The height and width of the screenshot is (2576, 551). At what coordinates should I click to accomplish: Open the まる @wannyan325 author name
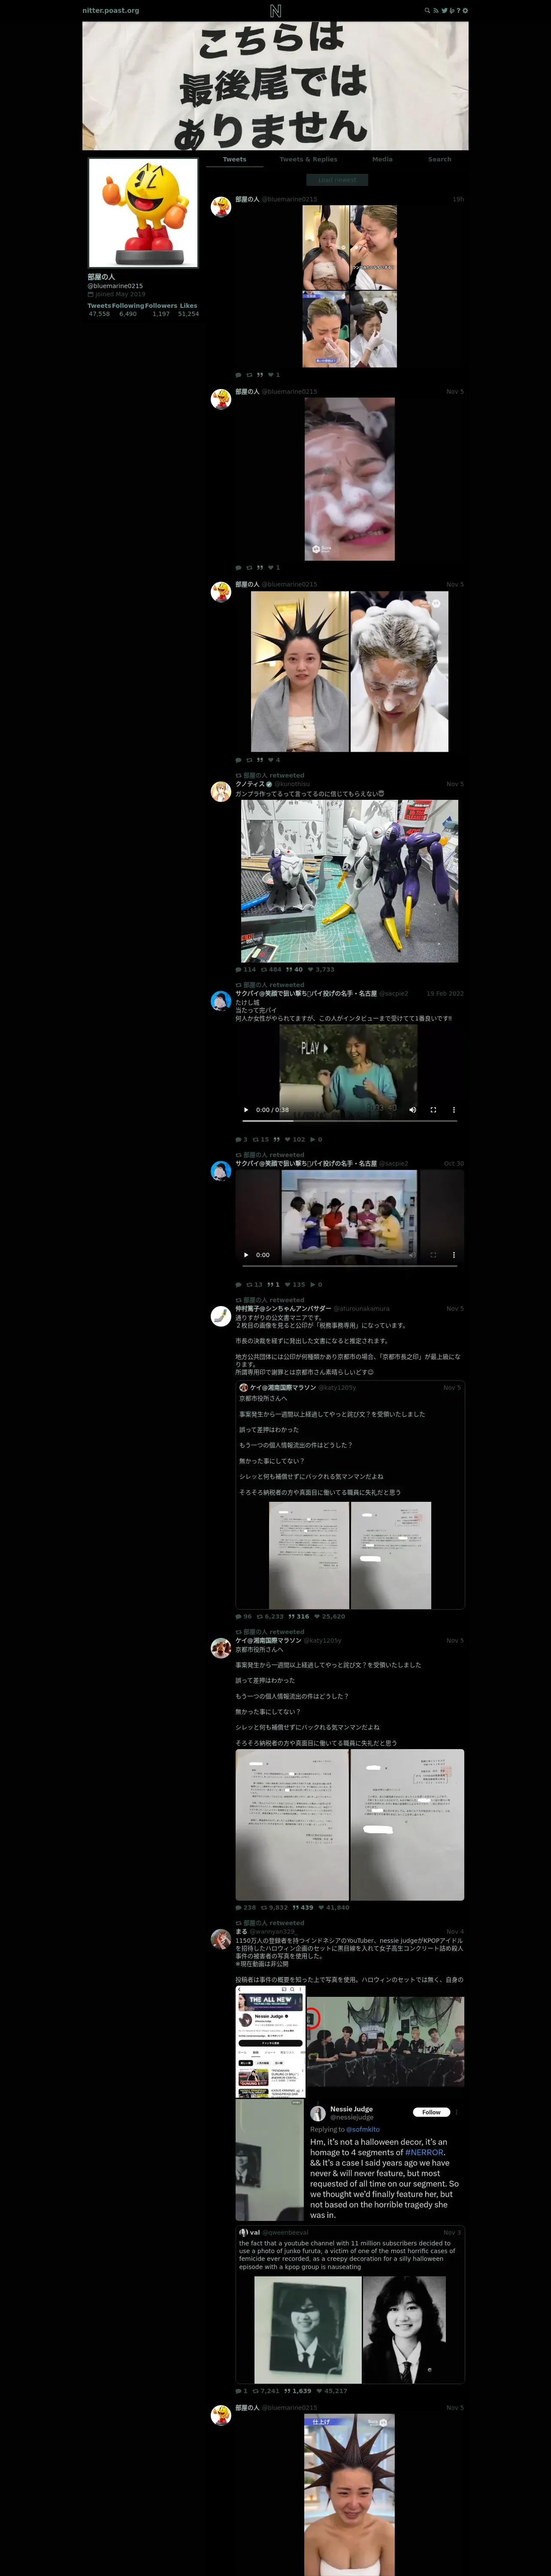click(241, 1931)
